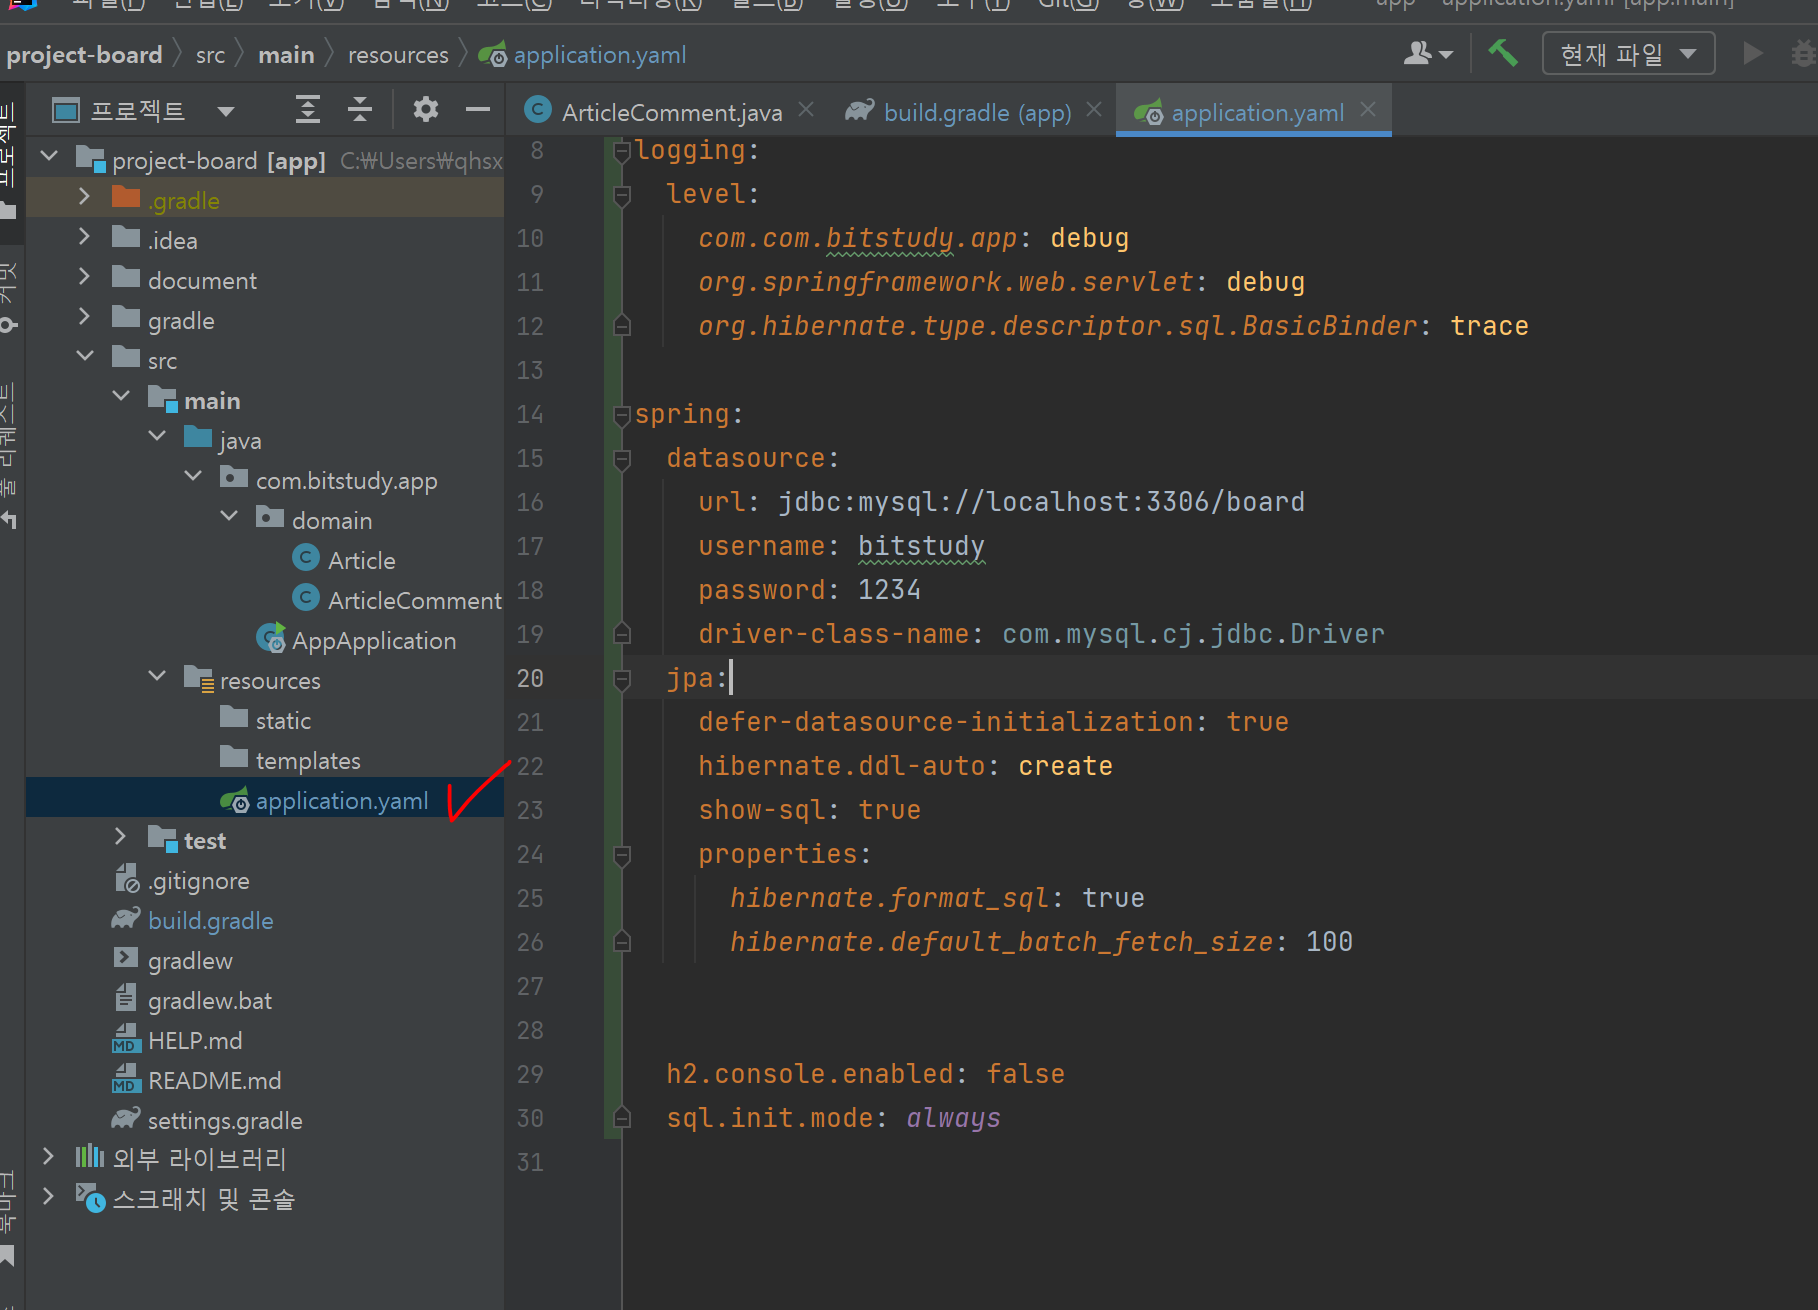Click project-board in the breadcrumb
This screenshot has height=1310, width=1818.
84,55
